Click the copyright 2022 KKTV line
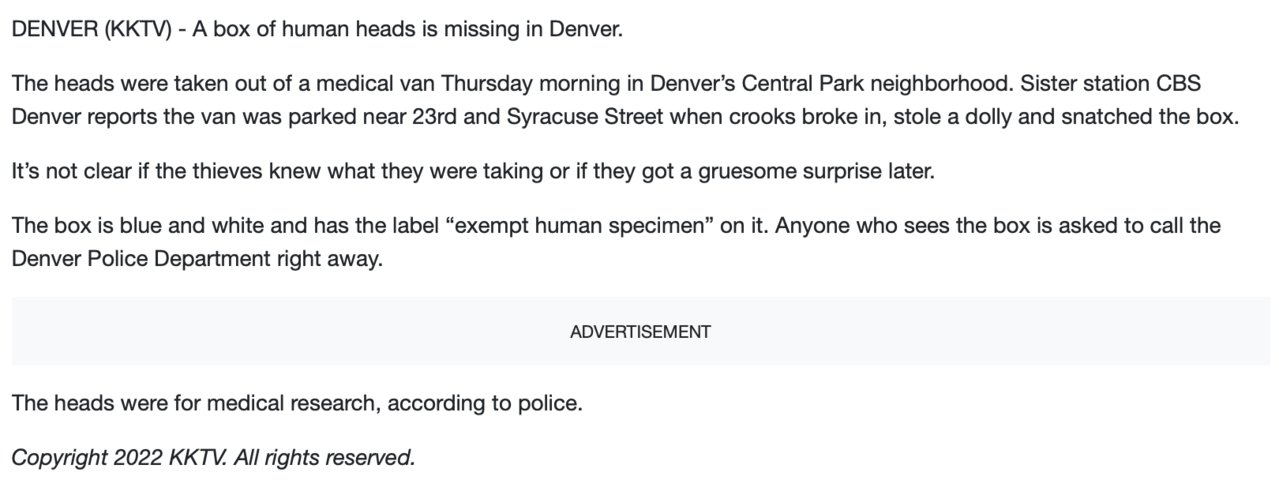The width and height of the screenshot is (1279, 491). point(212,458)
